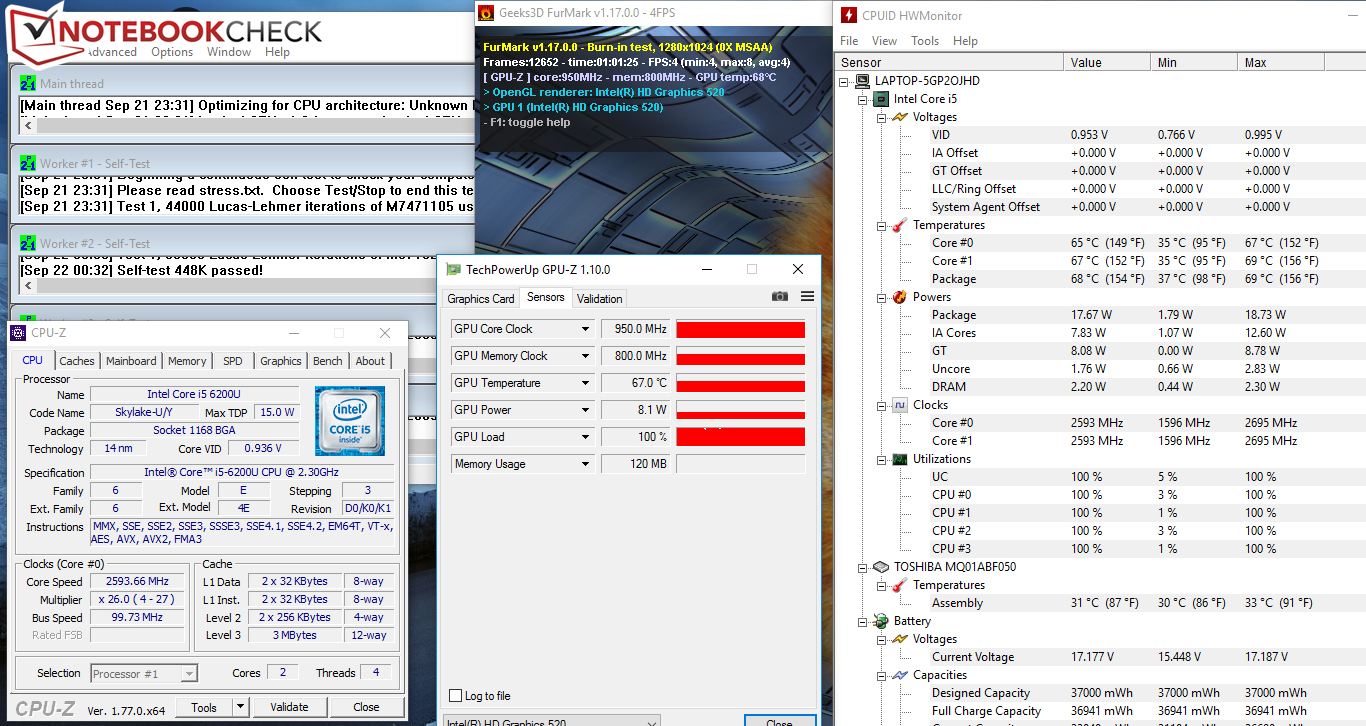Screen dimensions: 1366x726
Task: Open the Window menu in Prime95
Action: pos(229,52)
